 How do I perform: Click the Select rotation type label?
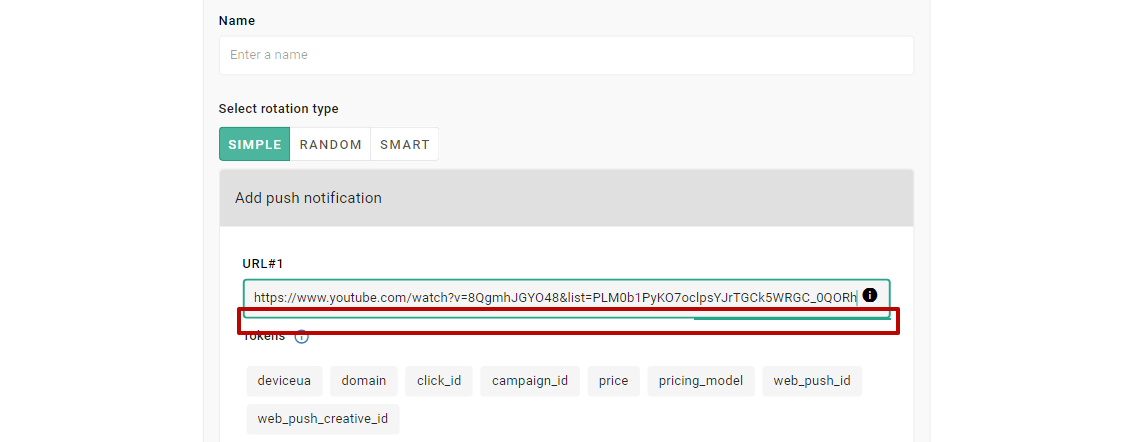pyautogui.click(x=279, y=109)
